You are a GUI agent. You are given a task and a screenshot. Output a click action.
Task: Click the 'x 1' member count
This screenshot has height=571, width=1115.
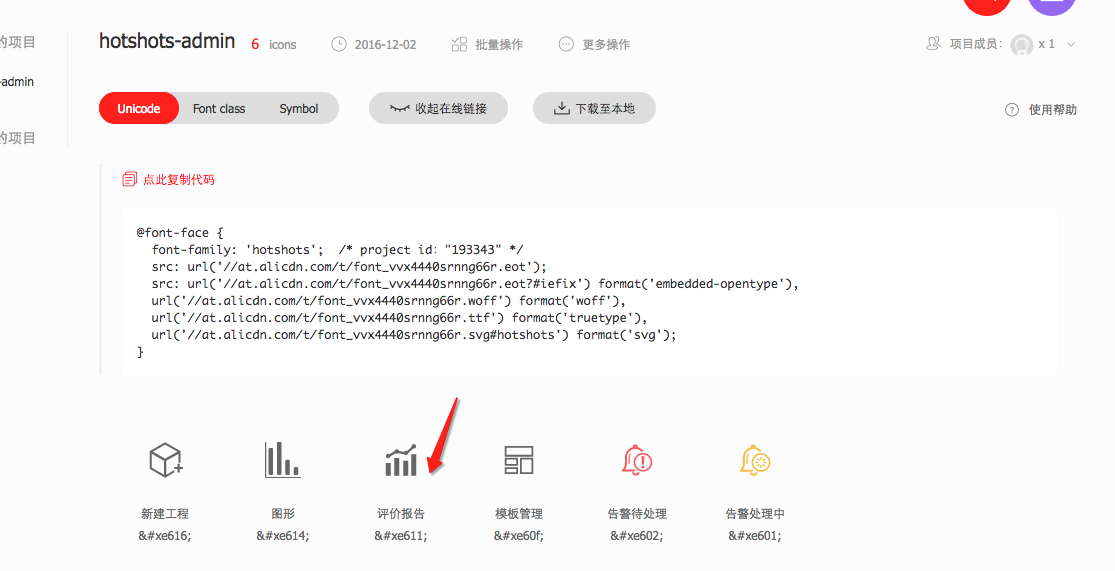coord(1047,44)
